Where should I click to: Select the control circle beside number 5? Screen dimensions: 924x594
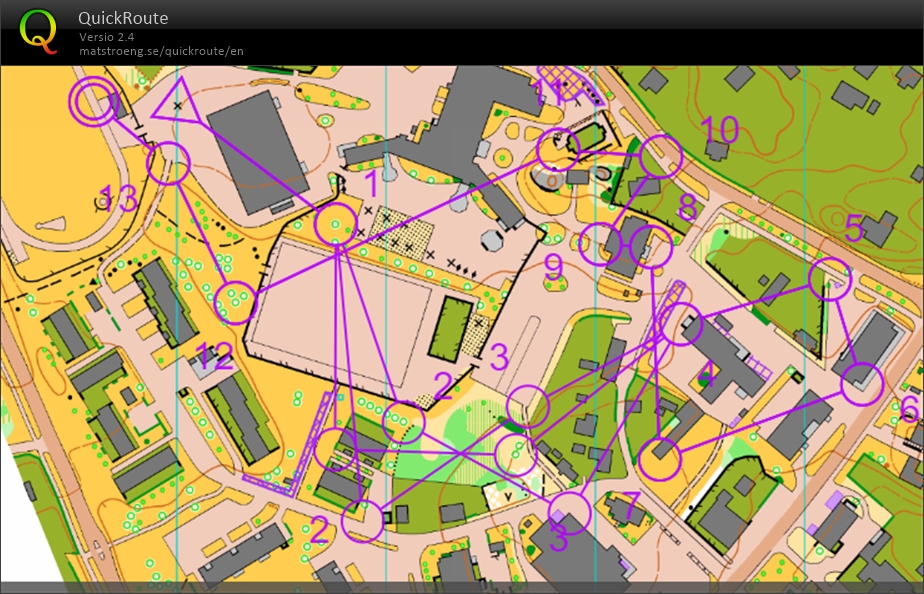coord(829,279)
